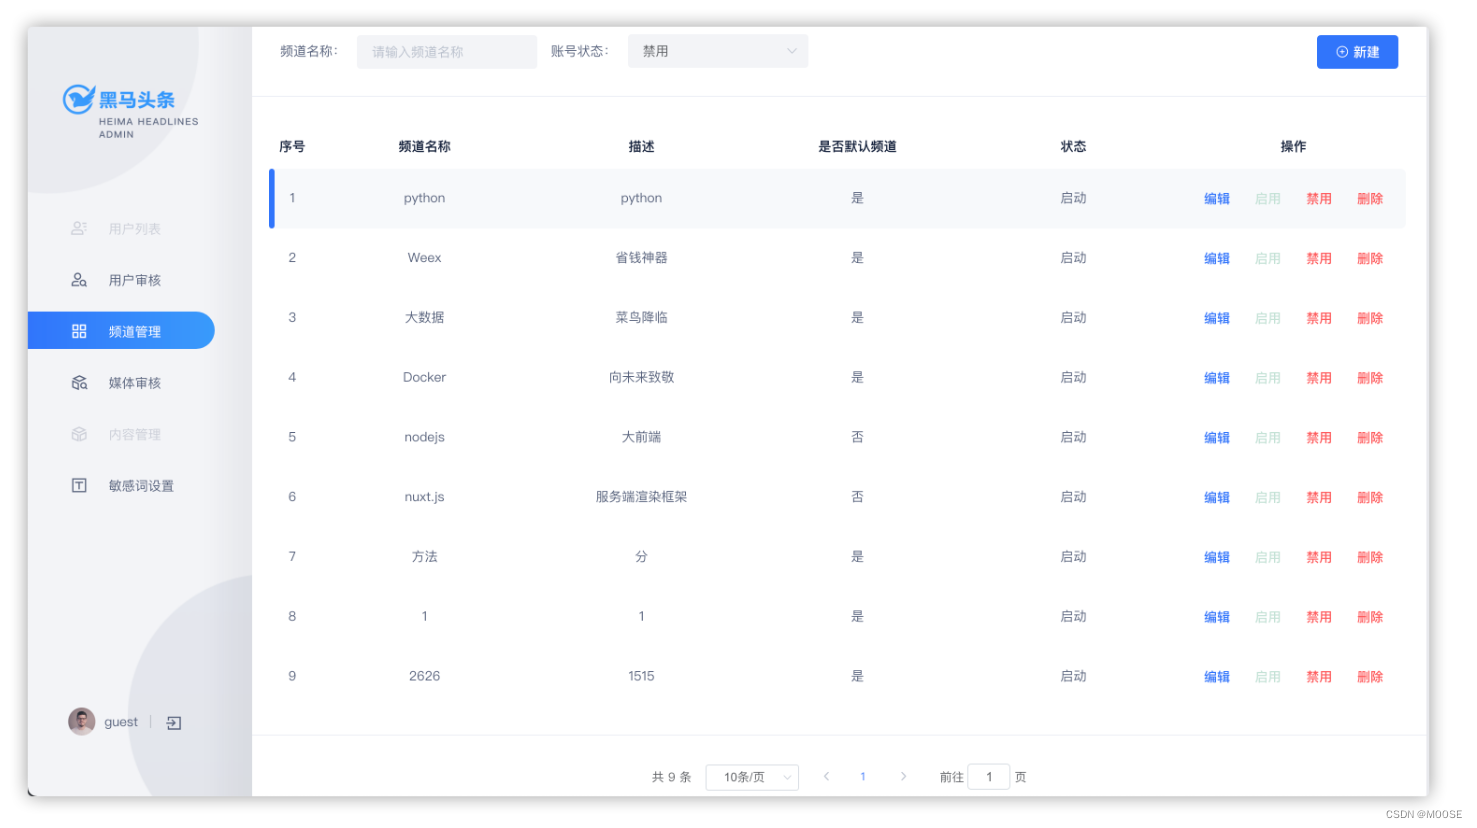Click the 内容管理 cube icon
1477x828 pixels.
[x=79, y=434]
